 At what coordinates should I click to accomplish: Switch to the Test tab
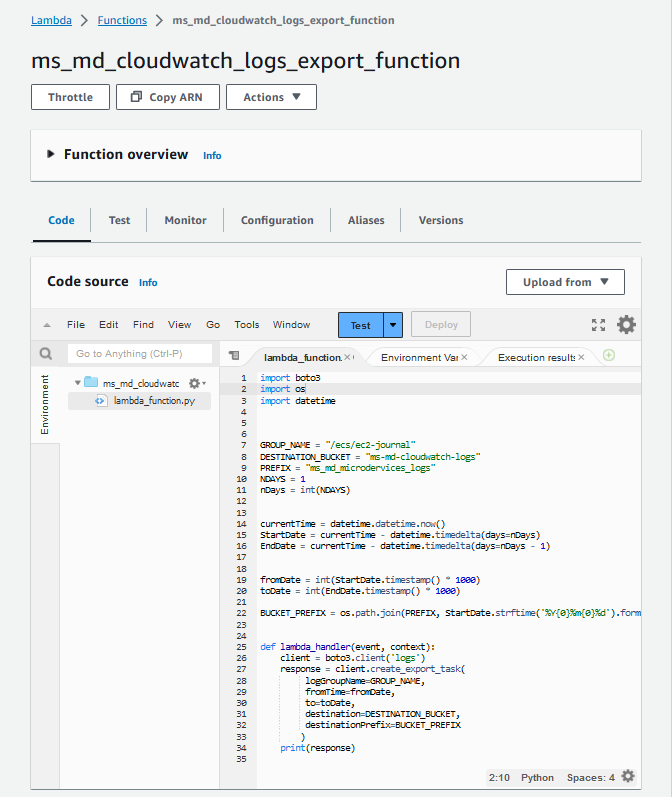(x=119, y=220)
